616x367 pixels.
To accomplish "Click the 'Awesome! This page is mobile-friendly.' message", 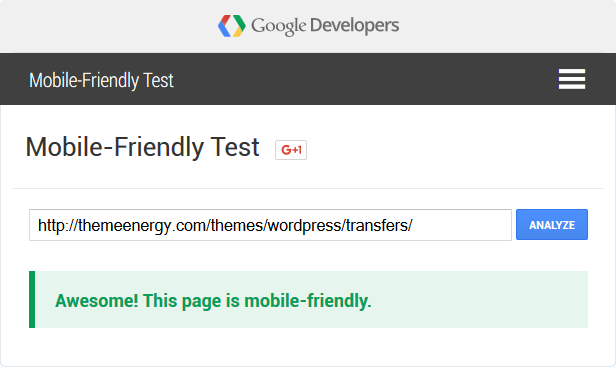I will coord(213,301).
